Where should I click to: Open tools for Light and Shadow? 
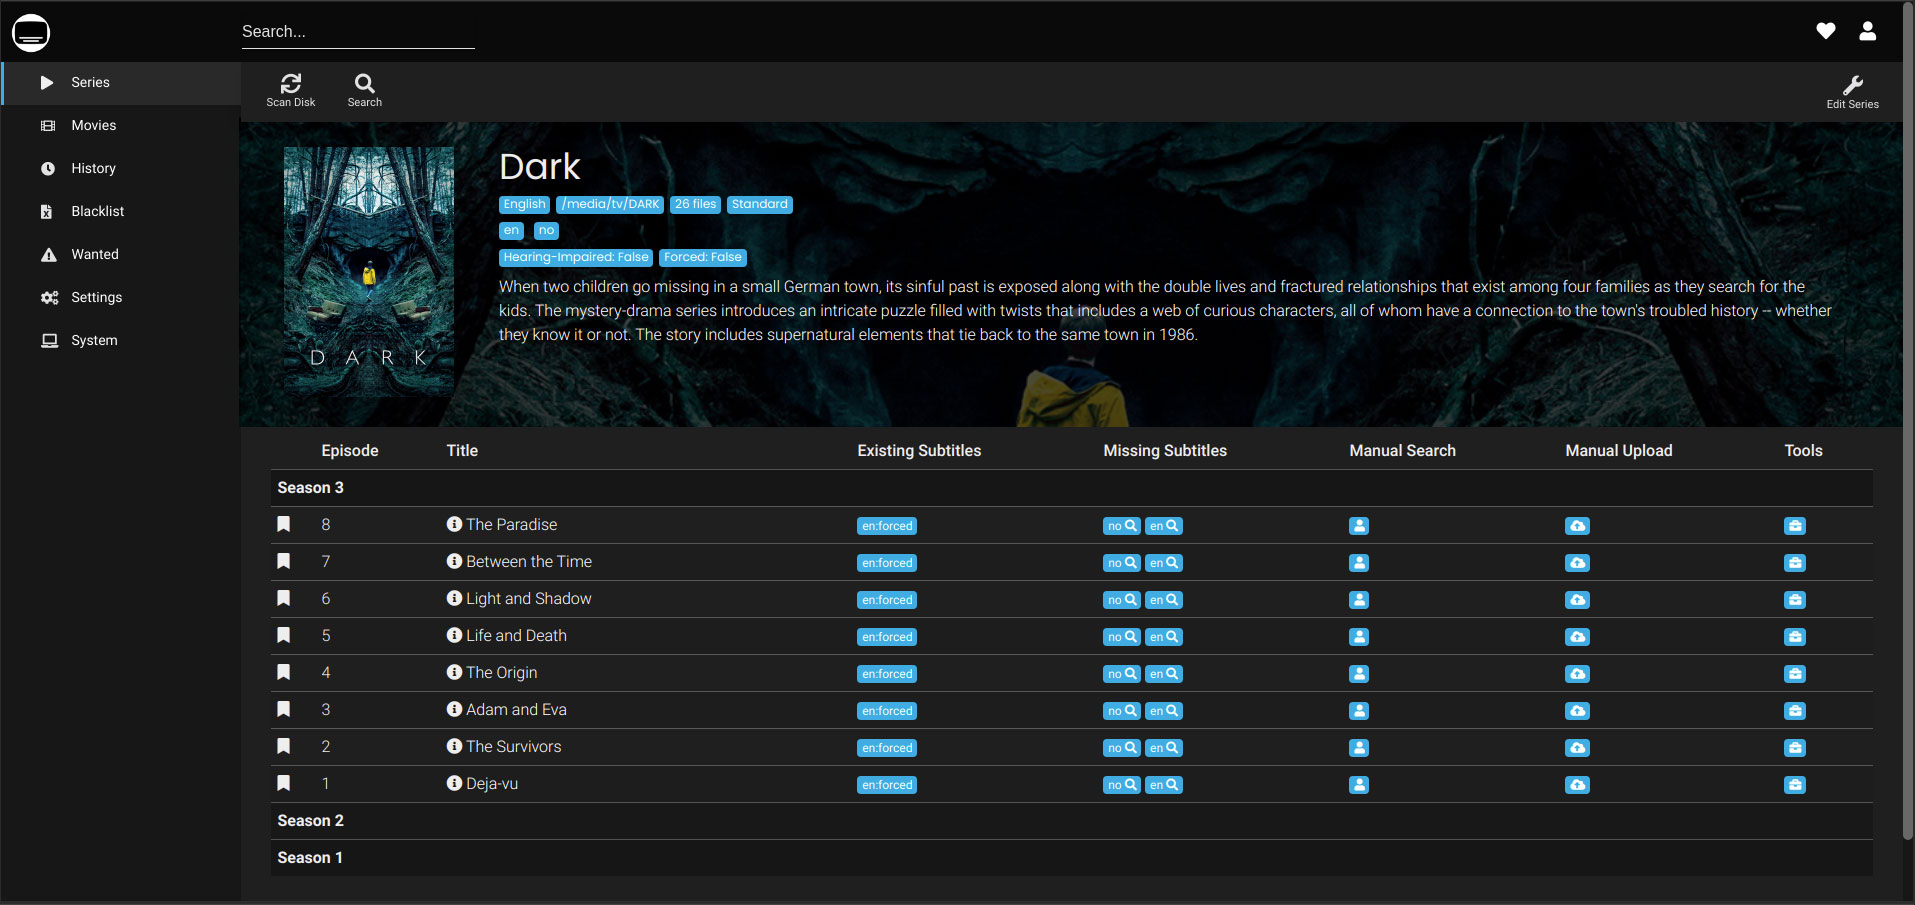click(x=1794, y=600)
